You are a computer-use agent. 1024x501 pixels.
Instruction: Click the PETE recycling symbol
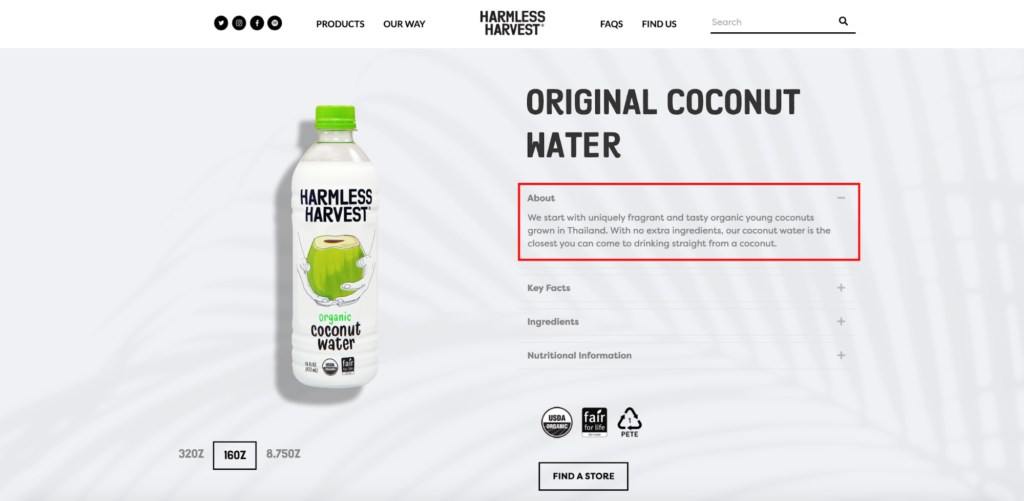(630, 423)
